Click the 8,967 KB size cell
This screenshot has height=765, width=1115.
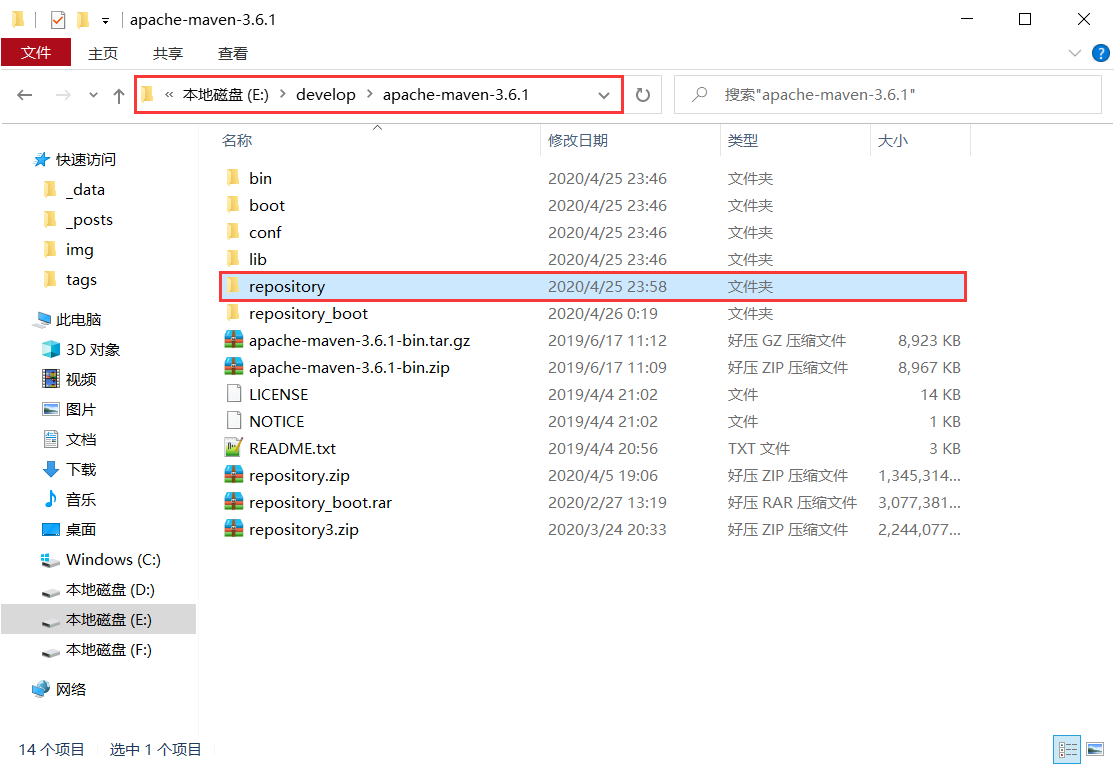click(x=929, y=368)
